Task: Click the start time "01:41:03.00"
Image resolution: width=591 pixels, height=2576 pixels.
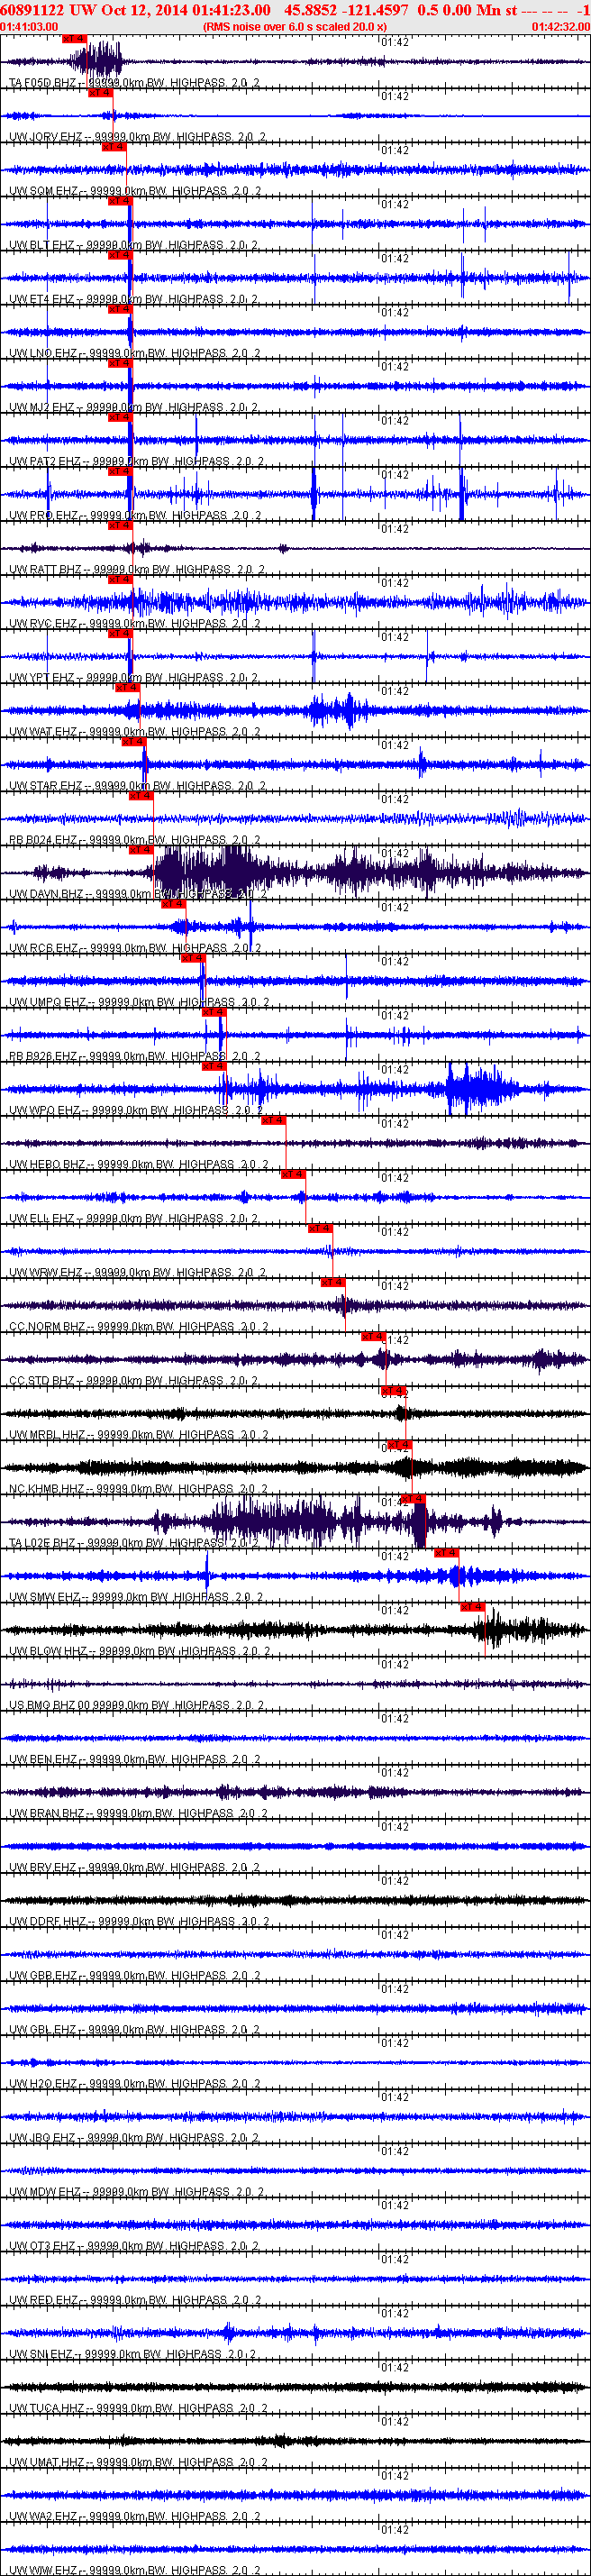Action: (29, 27)
